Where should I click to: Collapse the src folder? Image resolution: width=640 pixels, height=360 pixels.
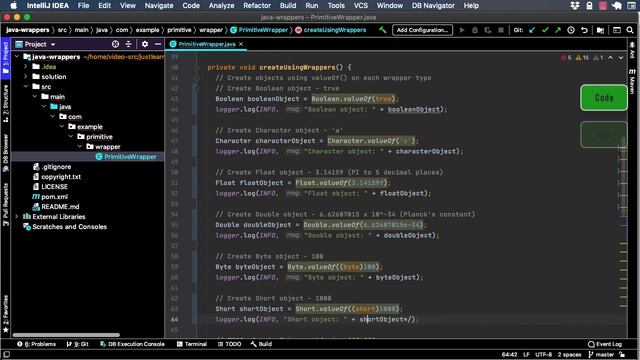(26, 87)
